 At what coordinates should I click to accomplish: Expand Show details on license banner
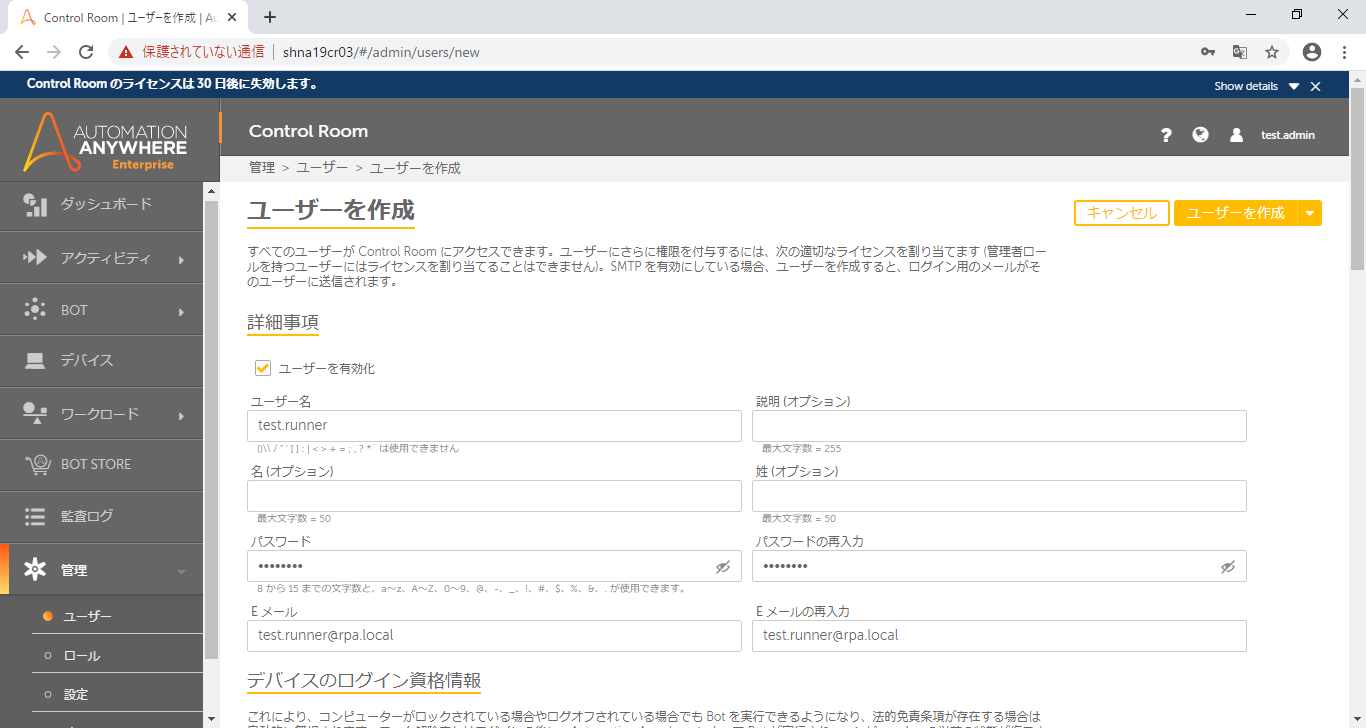pyautogui.click(x=1256, y=86)
